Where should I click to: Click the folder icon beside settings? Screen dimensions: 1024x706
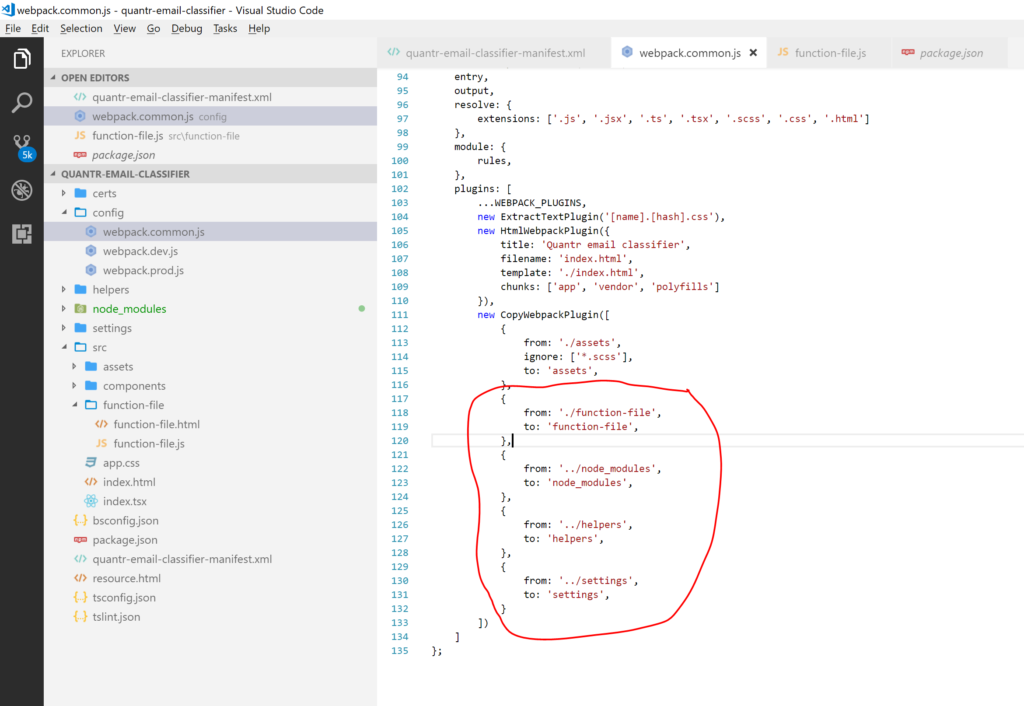[80, 327]
